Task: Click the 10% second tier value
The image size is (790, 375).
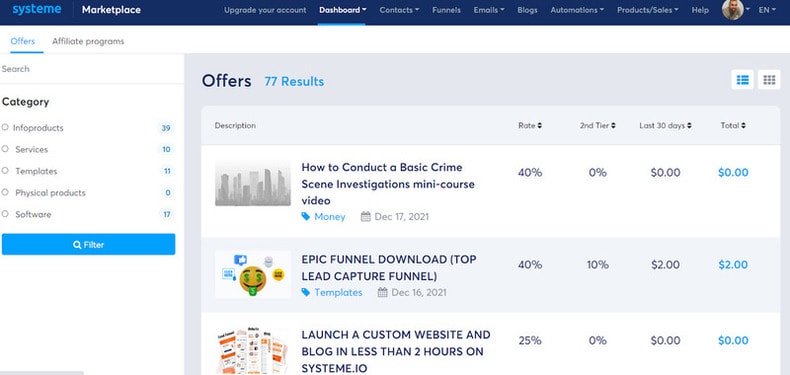Action: point(598,265)
